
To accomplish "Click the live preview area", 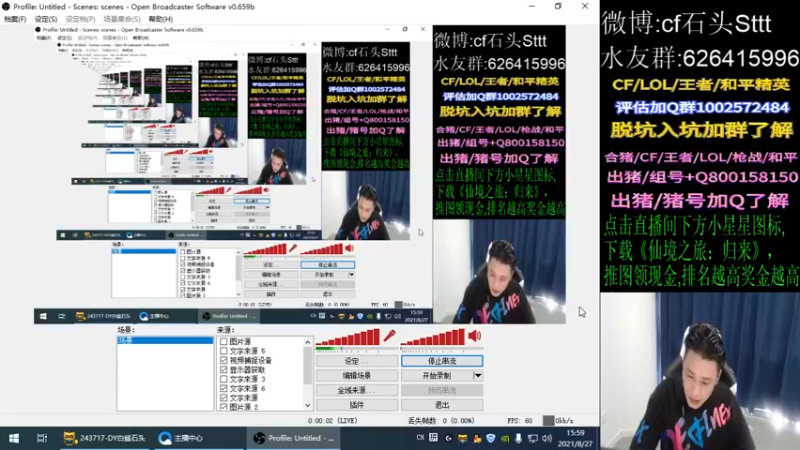I will 299,174.
